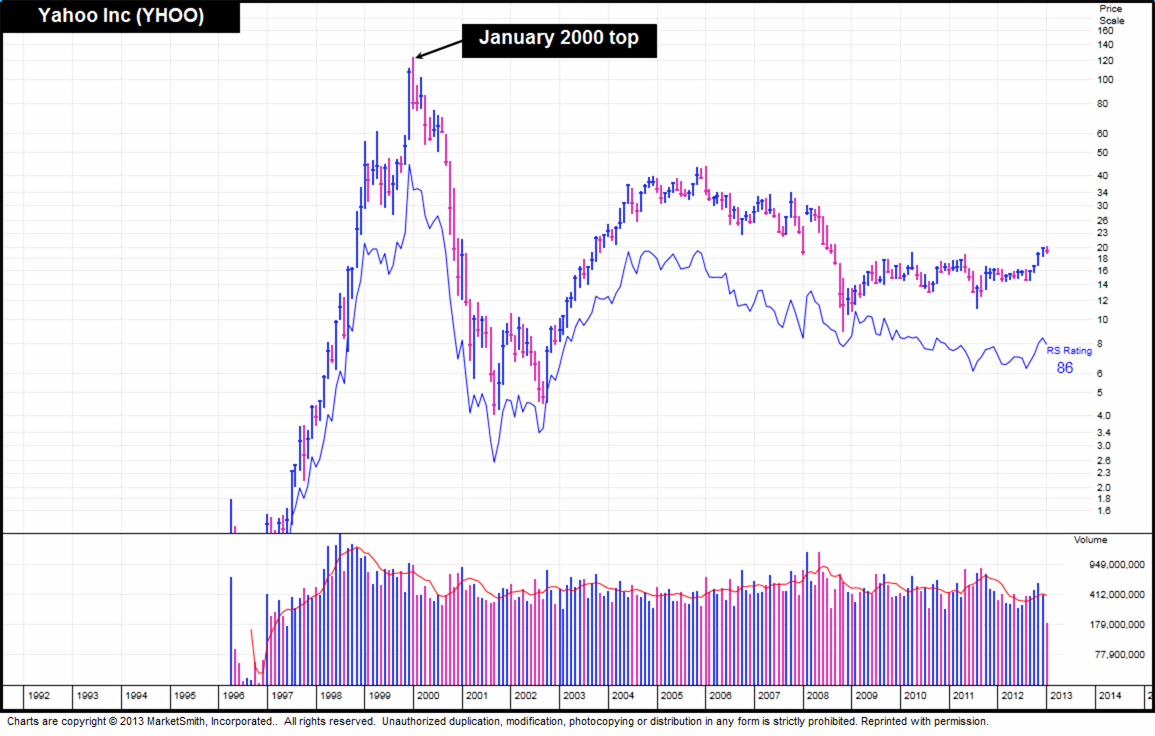The height and width of the screenshot is (736, 1155).
Task: Click the 2014 year label
Action: (1110, 695)
